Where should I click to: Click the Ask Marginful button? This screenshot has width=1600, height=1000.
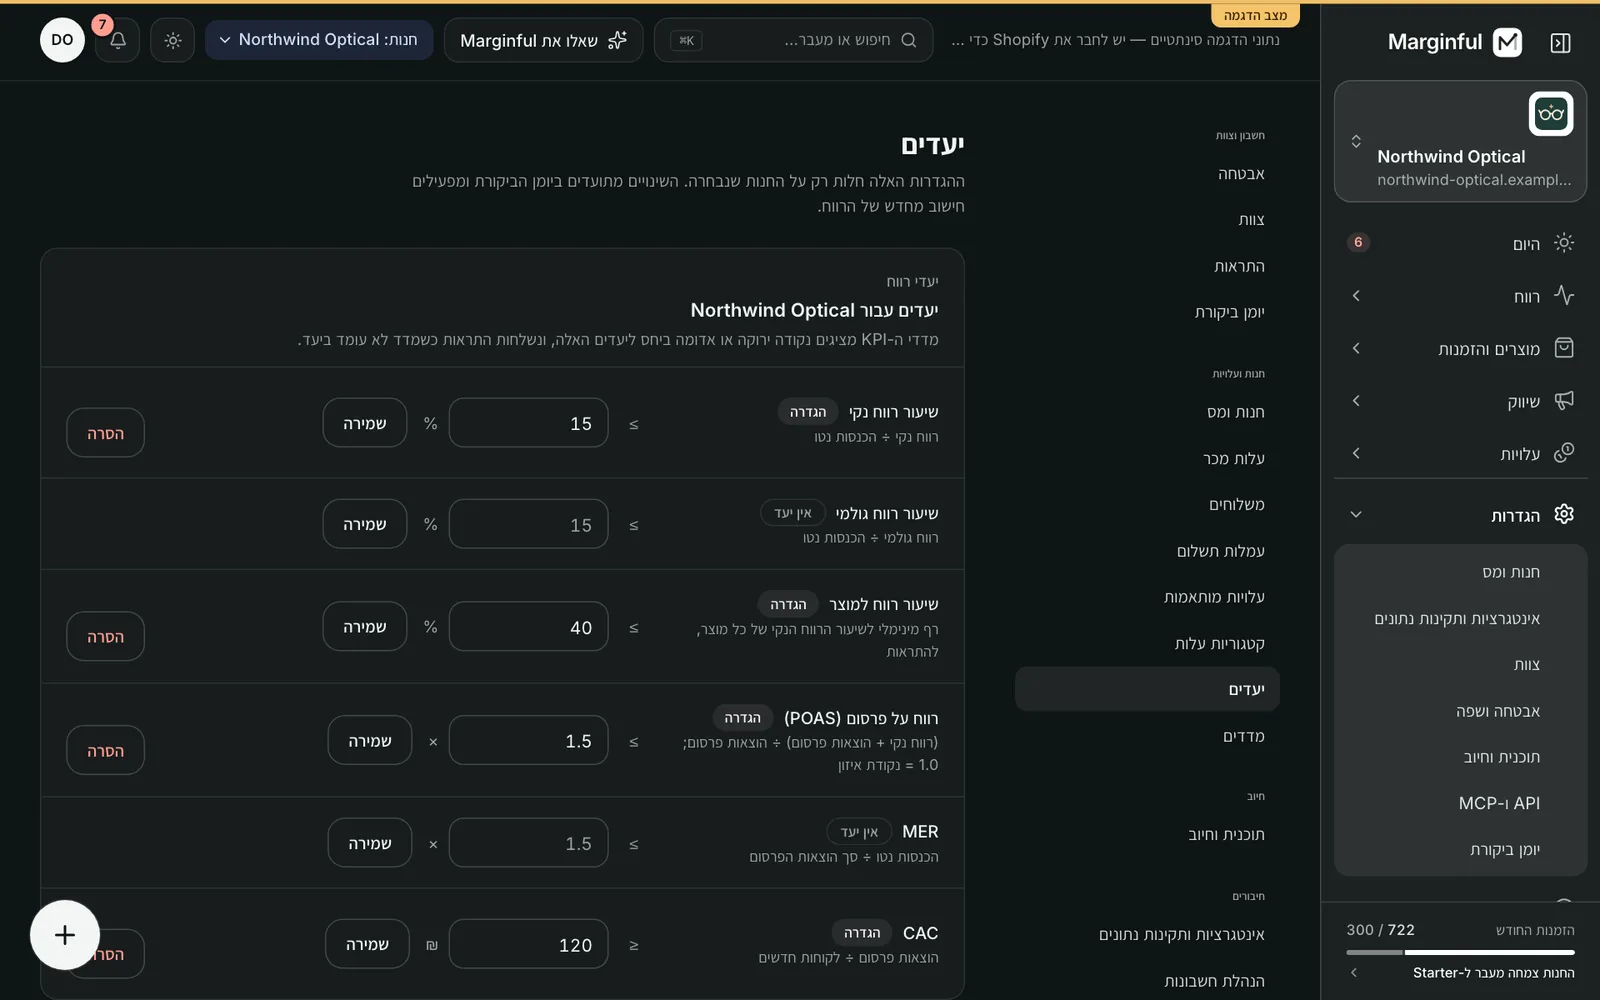(x=544, y=40)
